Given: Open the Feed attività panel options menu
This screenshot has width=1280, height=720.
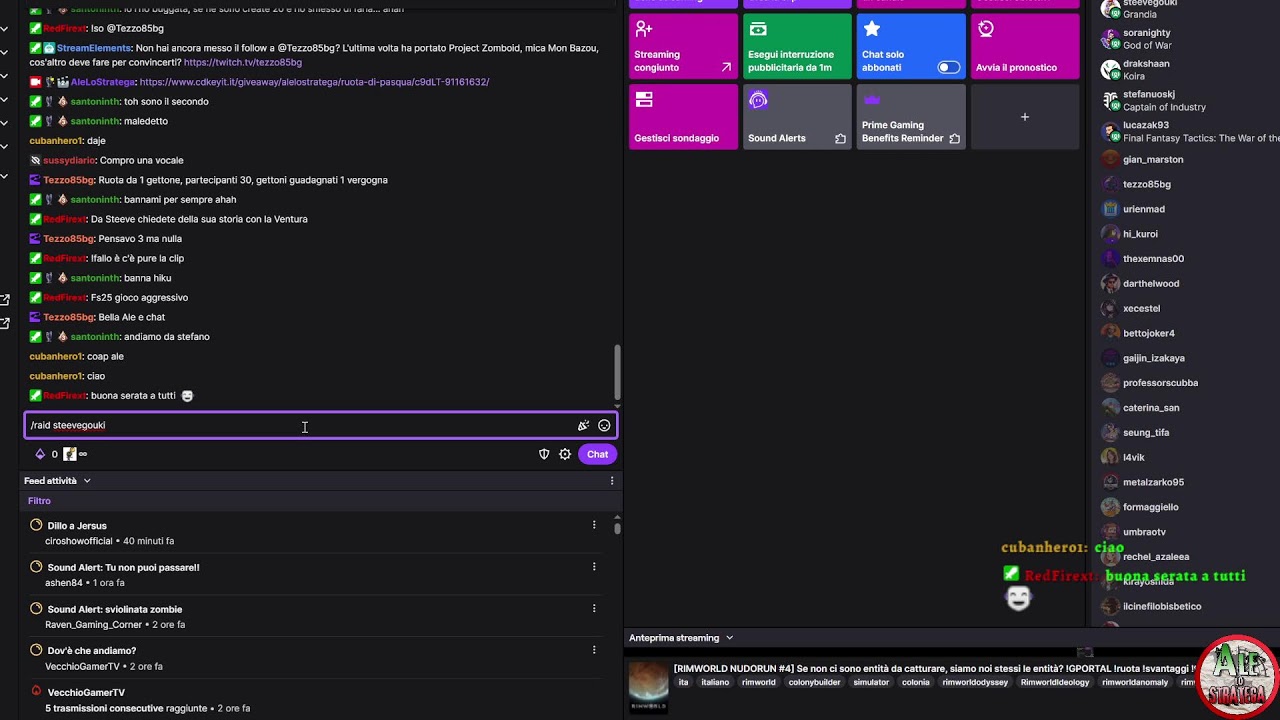Looking at the screenshot, I should [x=612, y=481].
